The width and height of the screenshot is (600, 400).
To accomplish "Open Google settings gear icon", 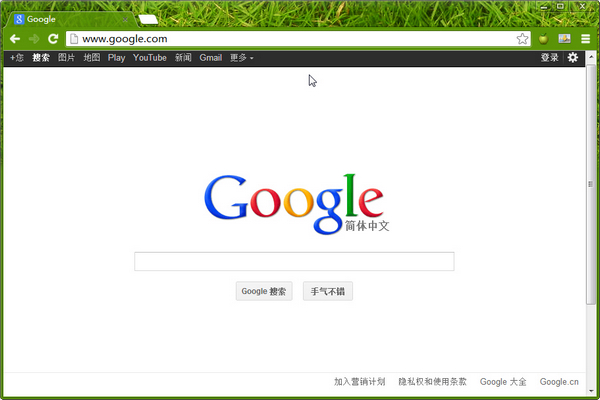I will 573,58.
